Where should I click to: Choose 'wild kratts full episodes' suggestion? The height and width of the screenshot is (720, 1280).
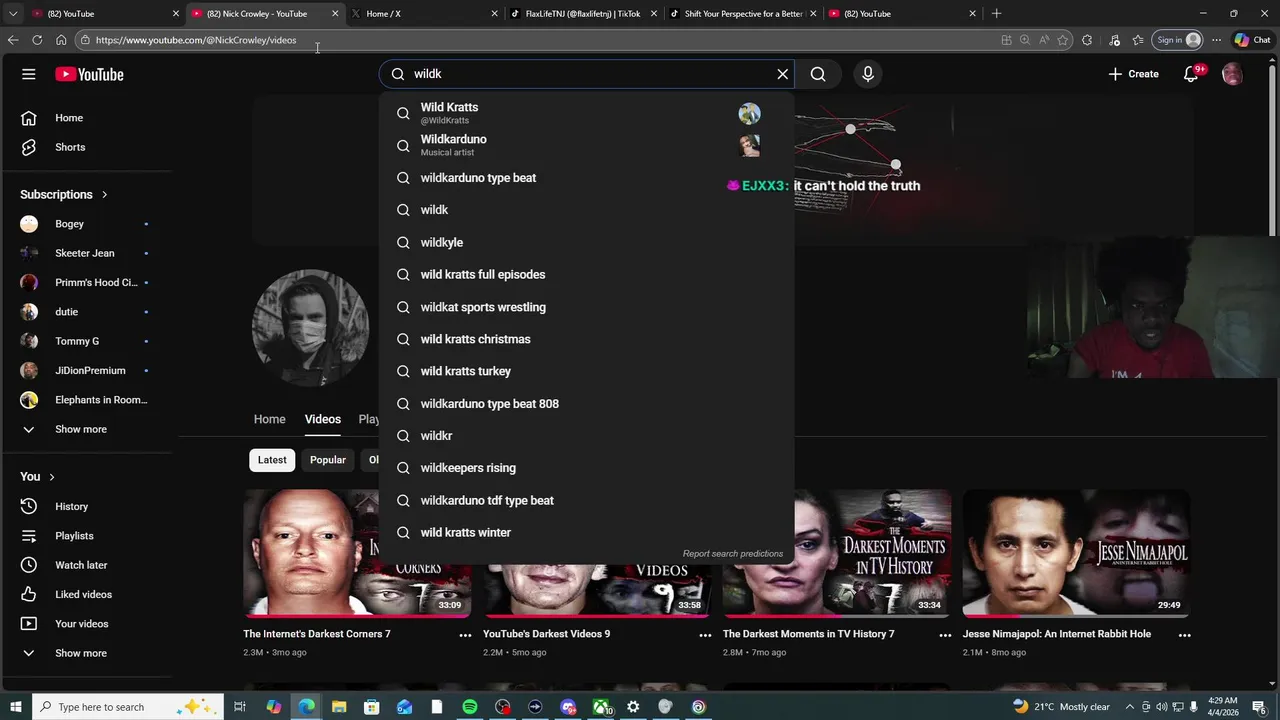(587, 275)
